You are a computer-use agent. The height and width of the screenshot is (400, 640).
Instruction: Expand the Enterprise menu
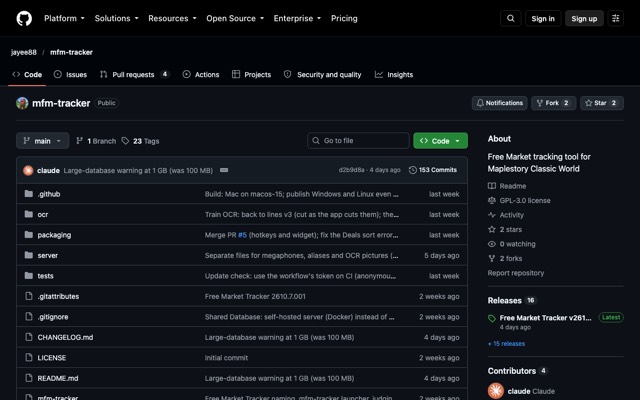(x=297, y=18)
